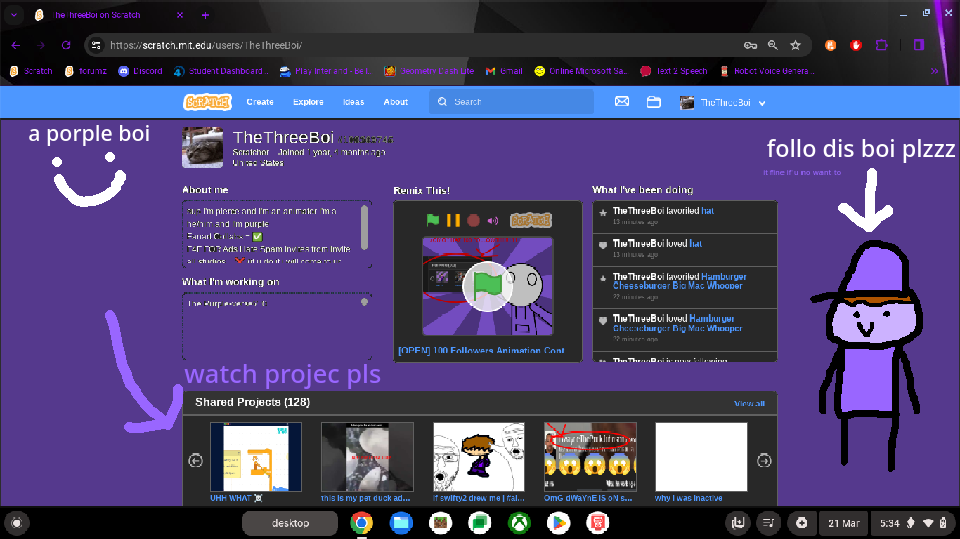Click the Scratch logo in navbar
This screenshot has height=539, width=960.
208,102
